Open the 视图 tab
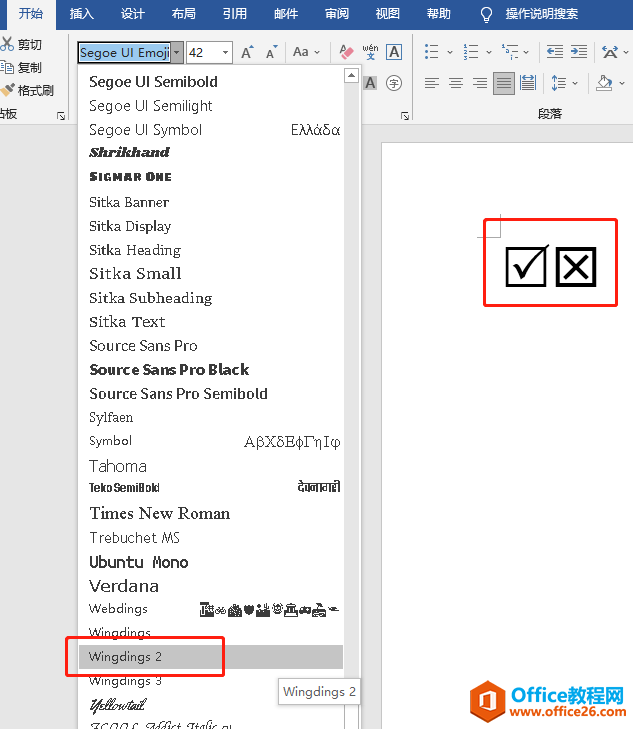The image size is (633, 729). [x=388, y=14]
